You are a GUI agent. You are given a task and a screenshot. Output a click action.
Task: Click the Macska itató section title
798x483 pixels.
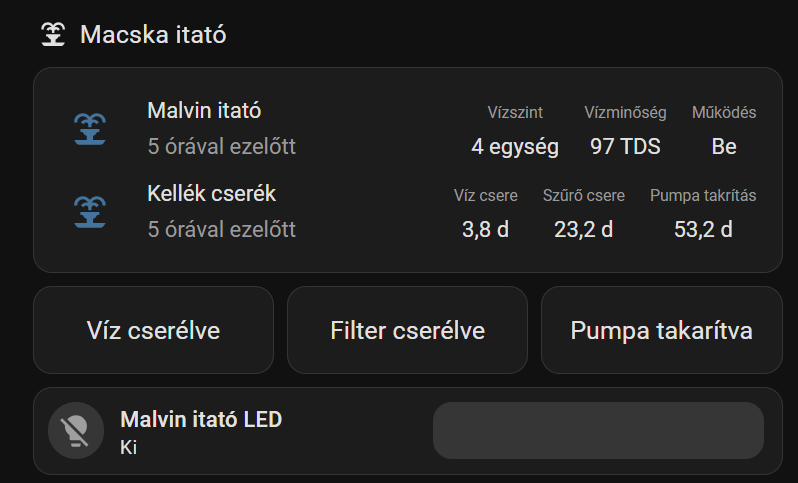153,35
